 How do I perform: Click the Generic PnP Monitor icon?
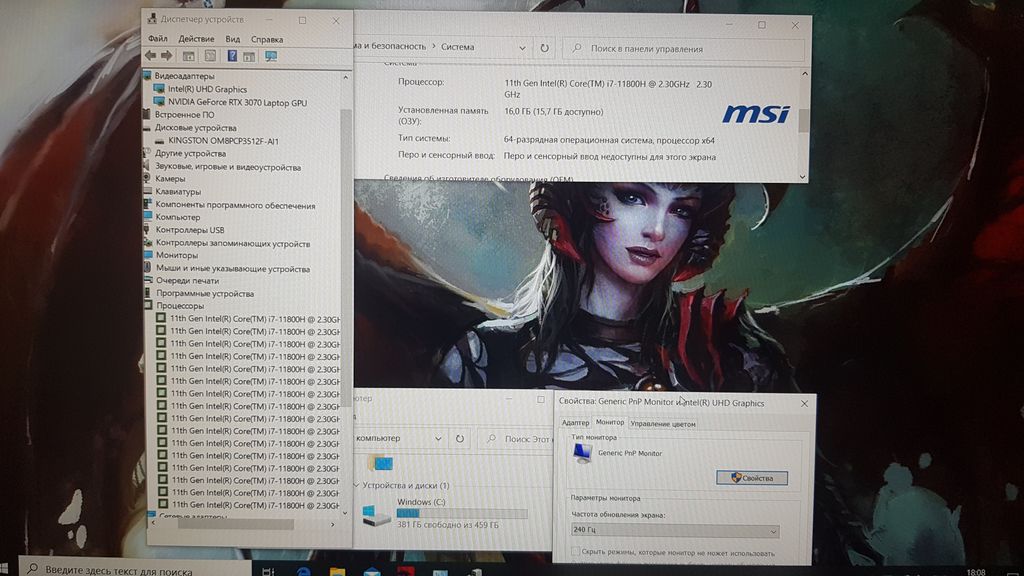pos(583,453)
